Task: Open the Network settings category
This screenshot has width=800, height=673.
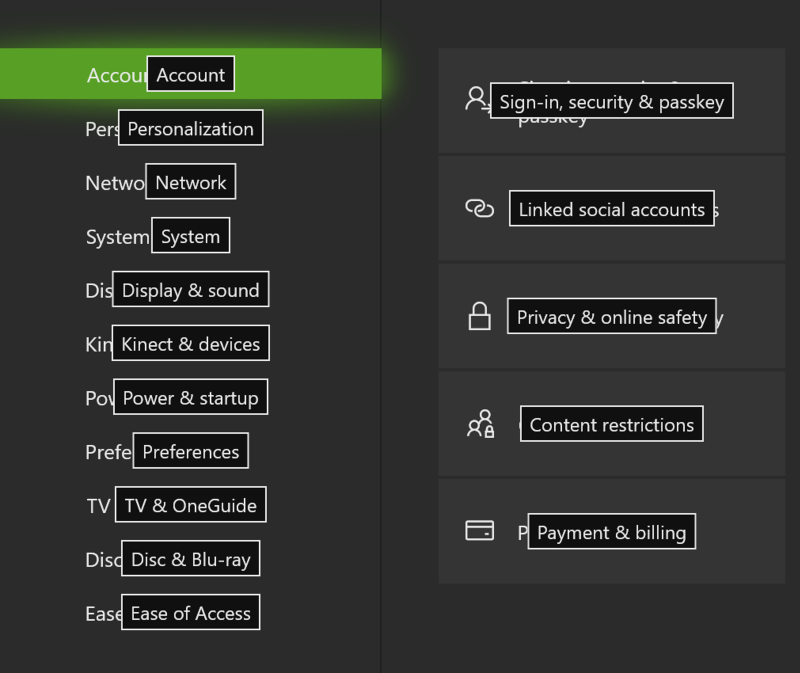Action: click(x=190, y=182)
